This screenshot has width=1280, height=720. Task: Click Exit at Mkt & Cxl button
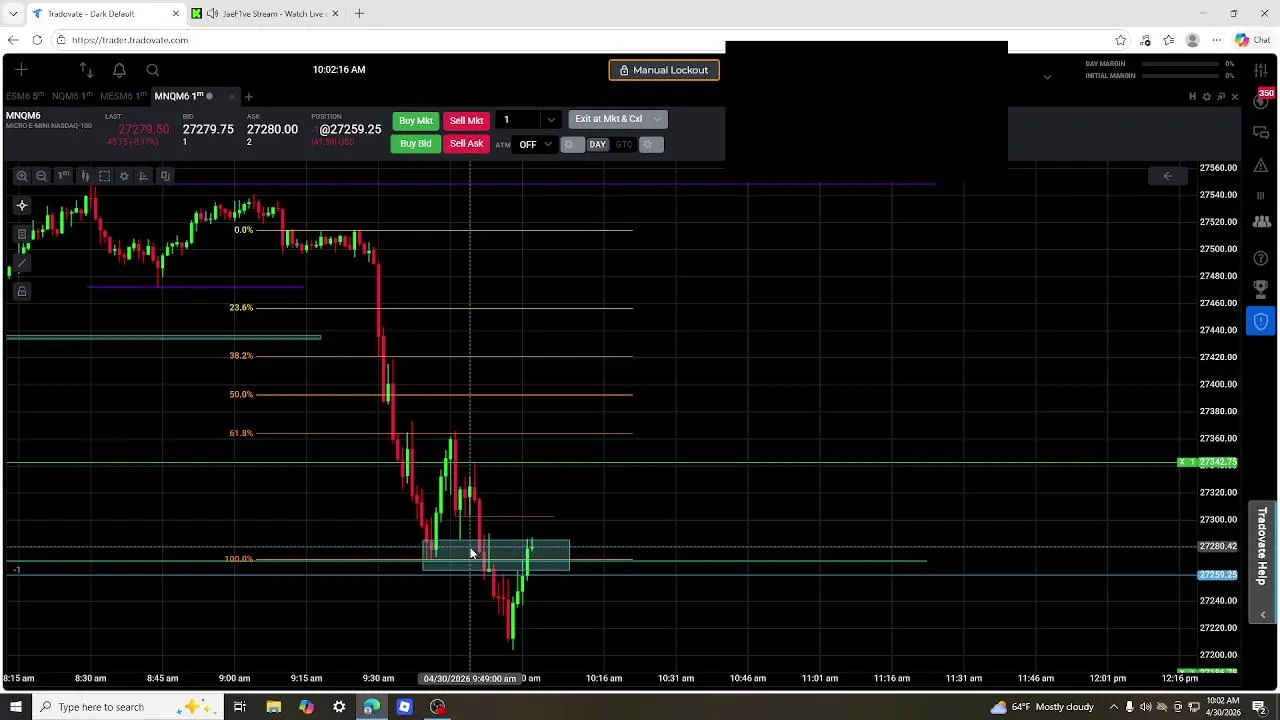pos(608,119)
